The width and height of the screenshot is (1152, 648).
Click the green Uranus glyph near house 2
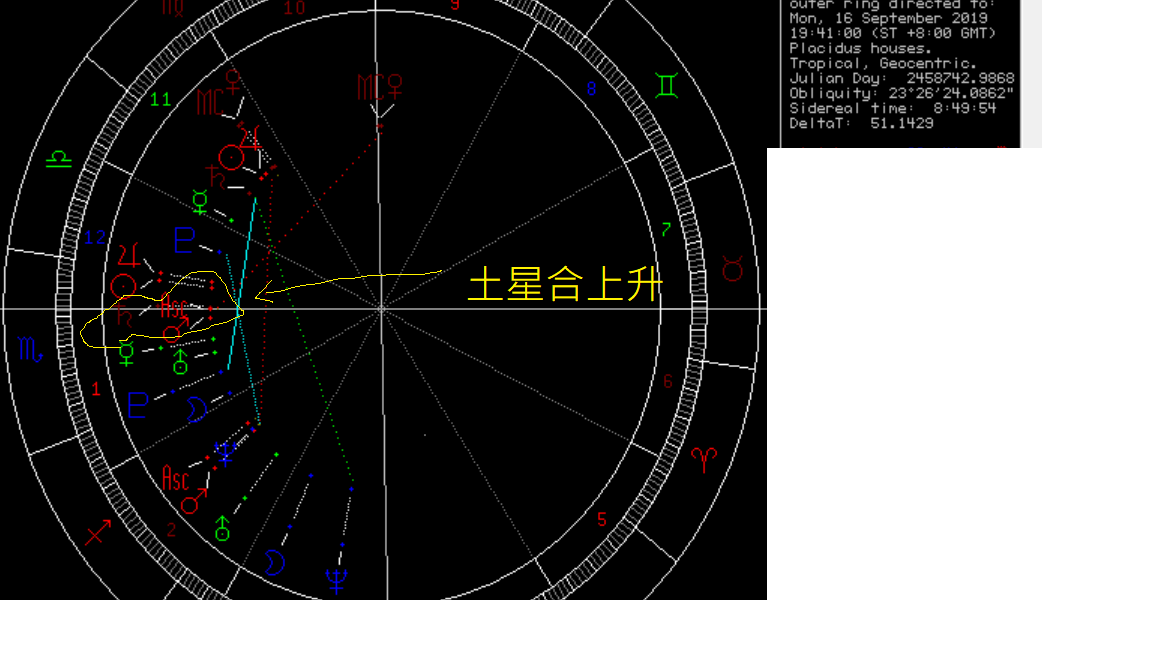pyautogui.click(x=222, y=528)
